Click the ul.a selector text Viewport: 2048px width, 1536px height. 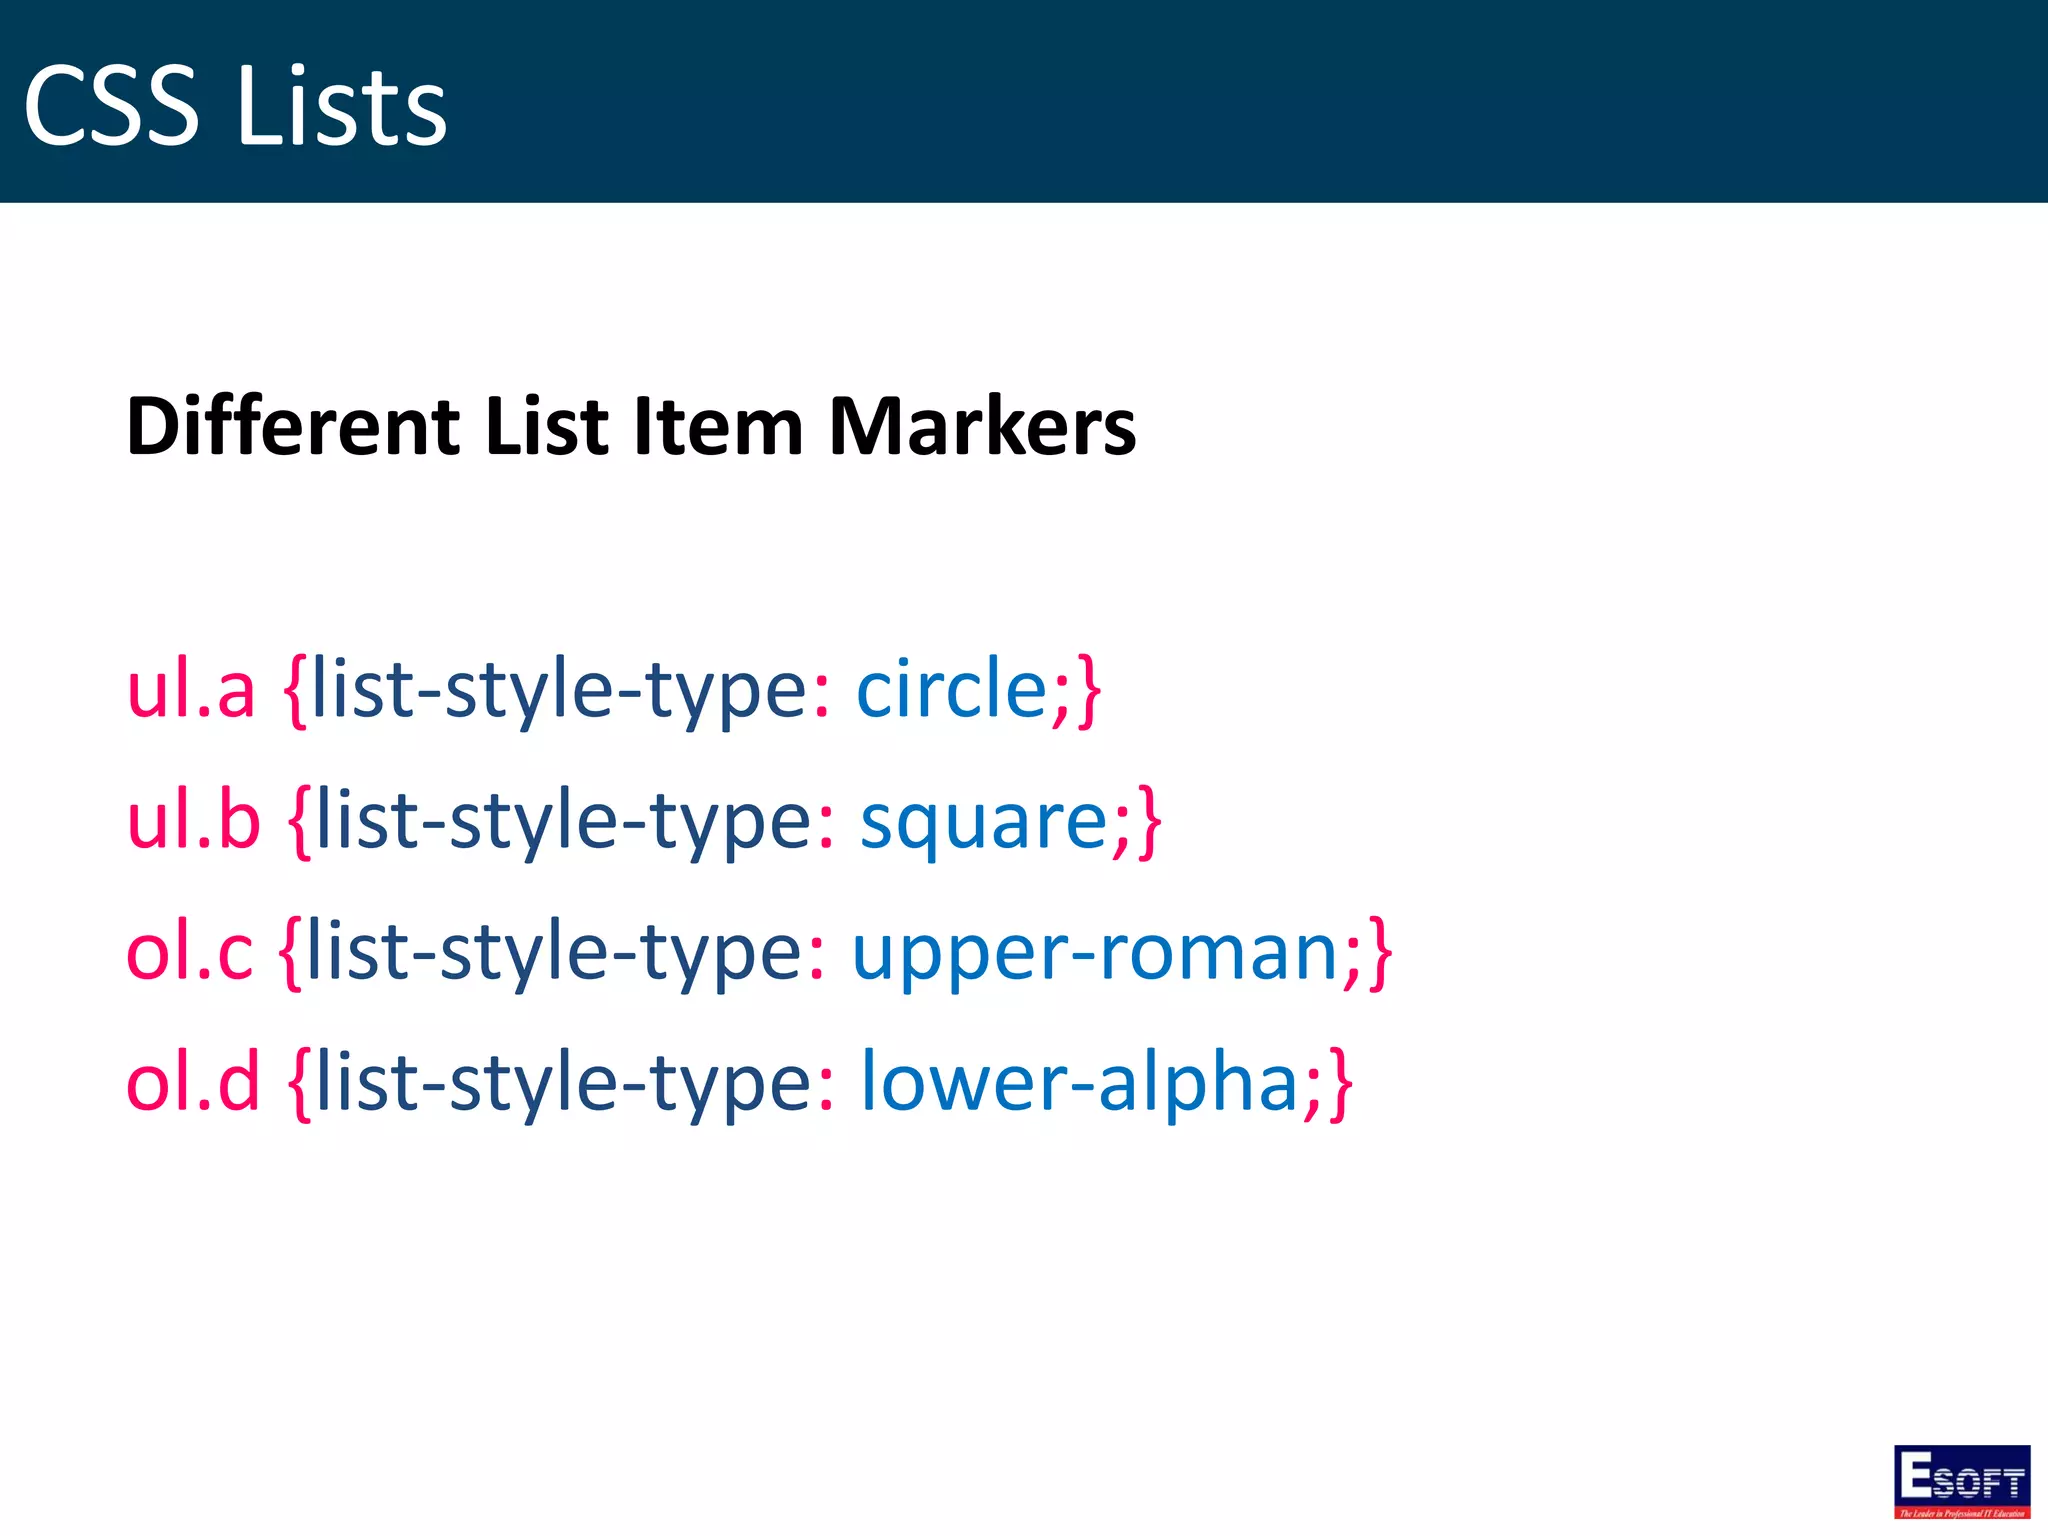(x=191, y=690)
